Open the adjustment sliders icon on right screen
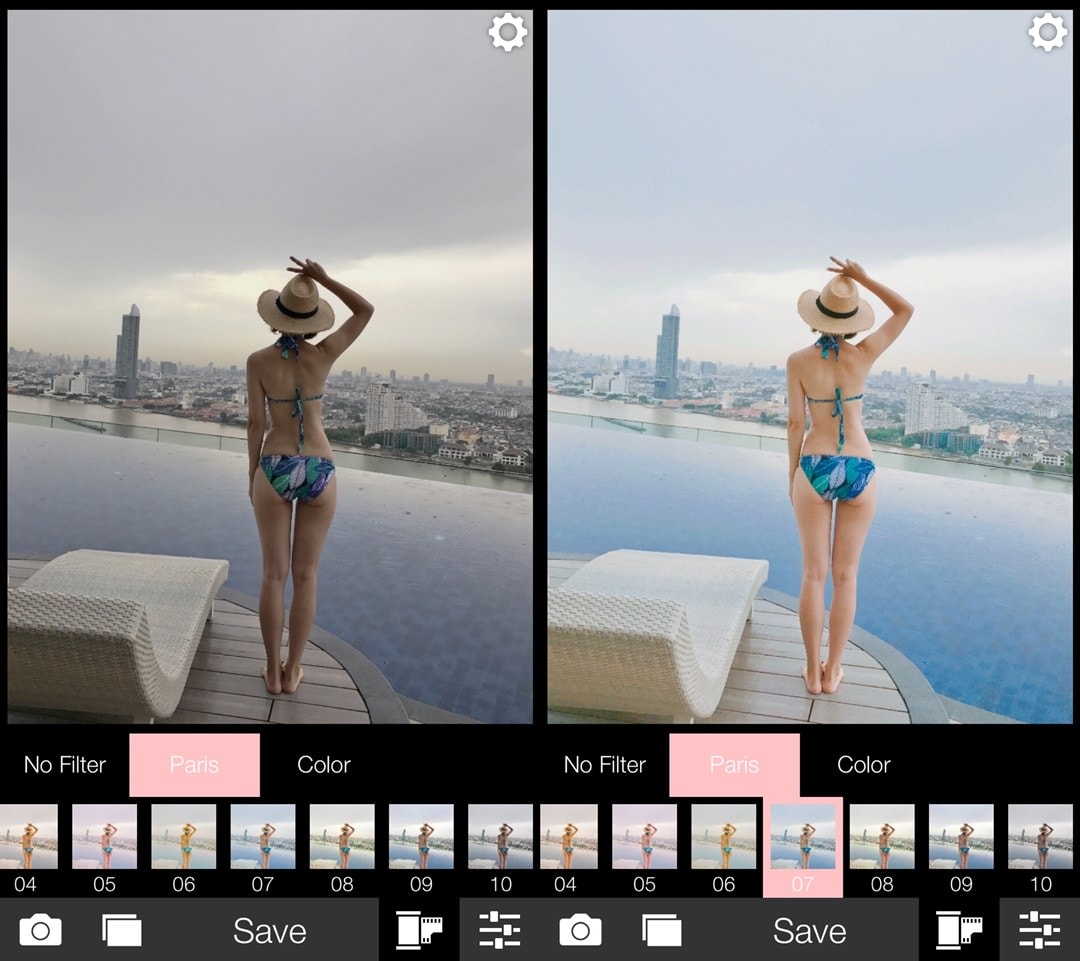The width and height of the screenshot is (1080, 961). pos(1040,931)
